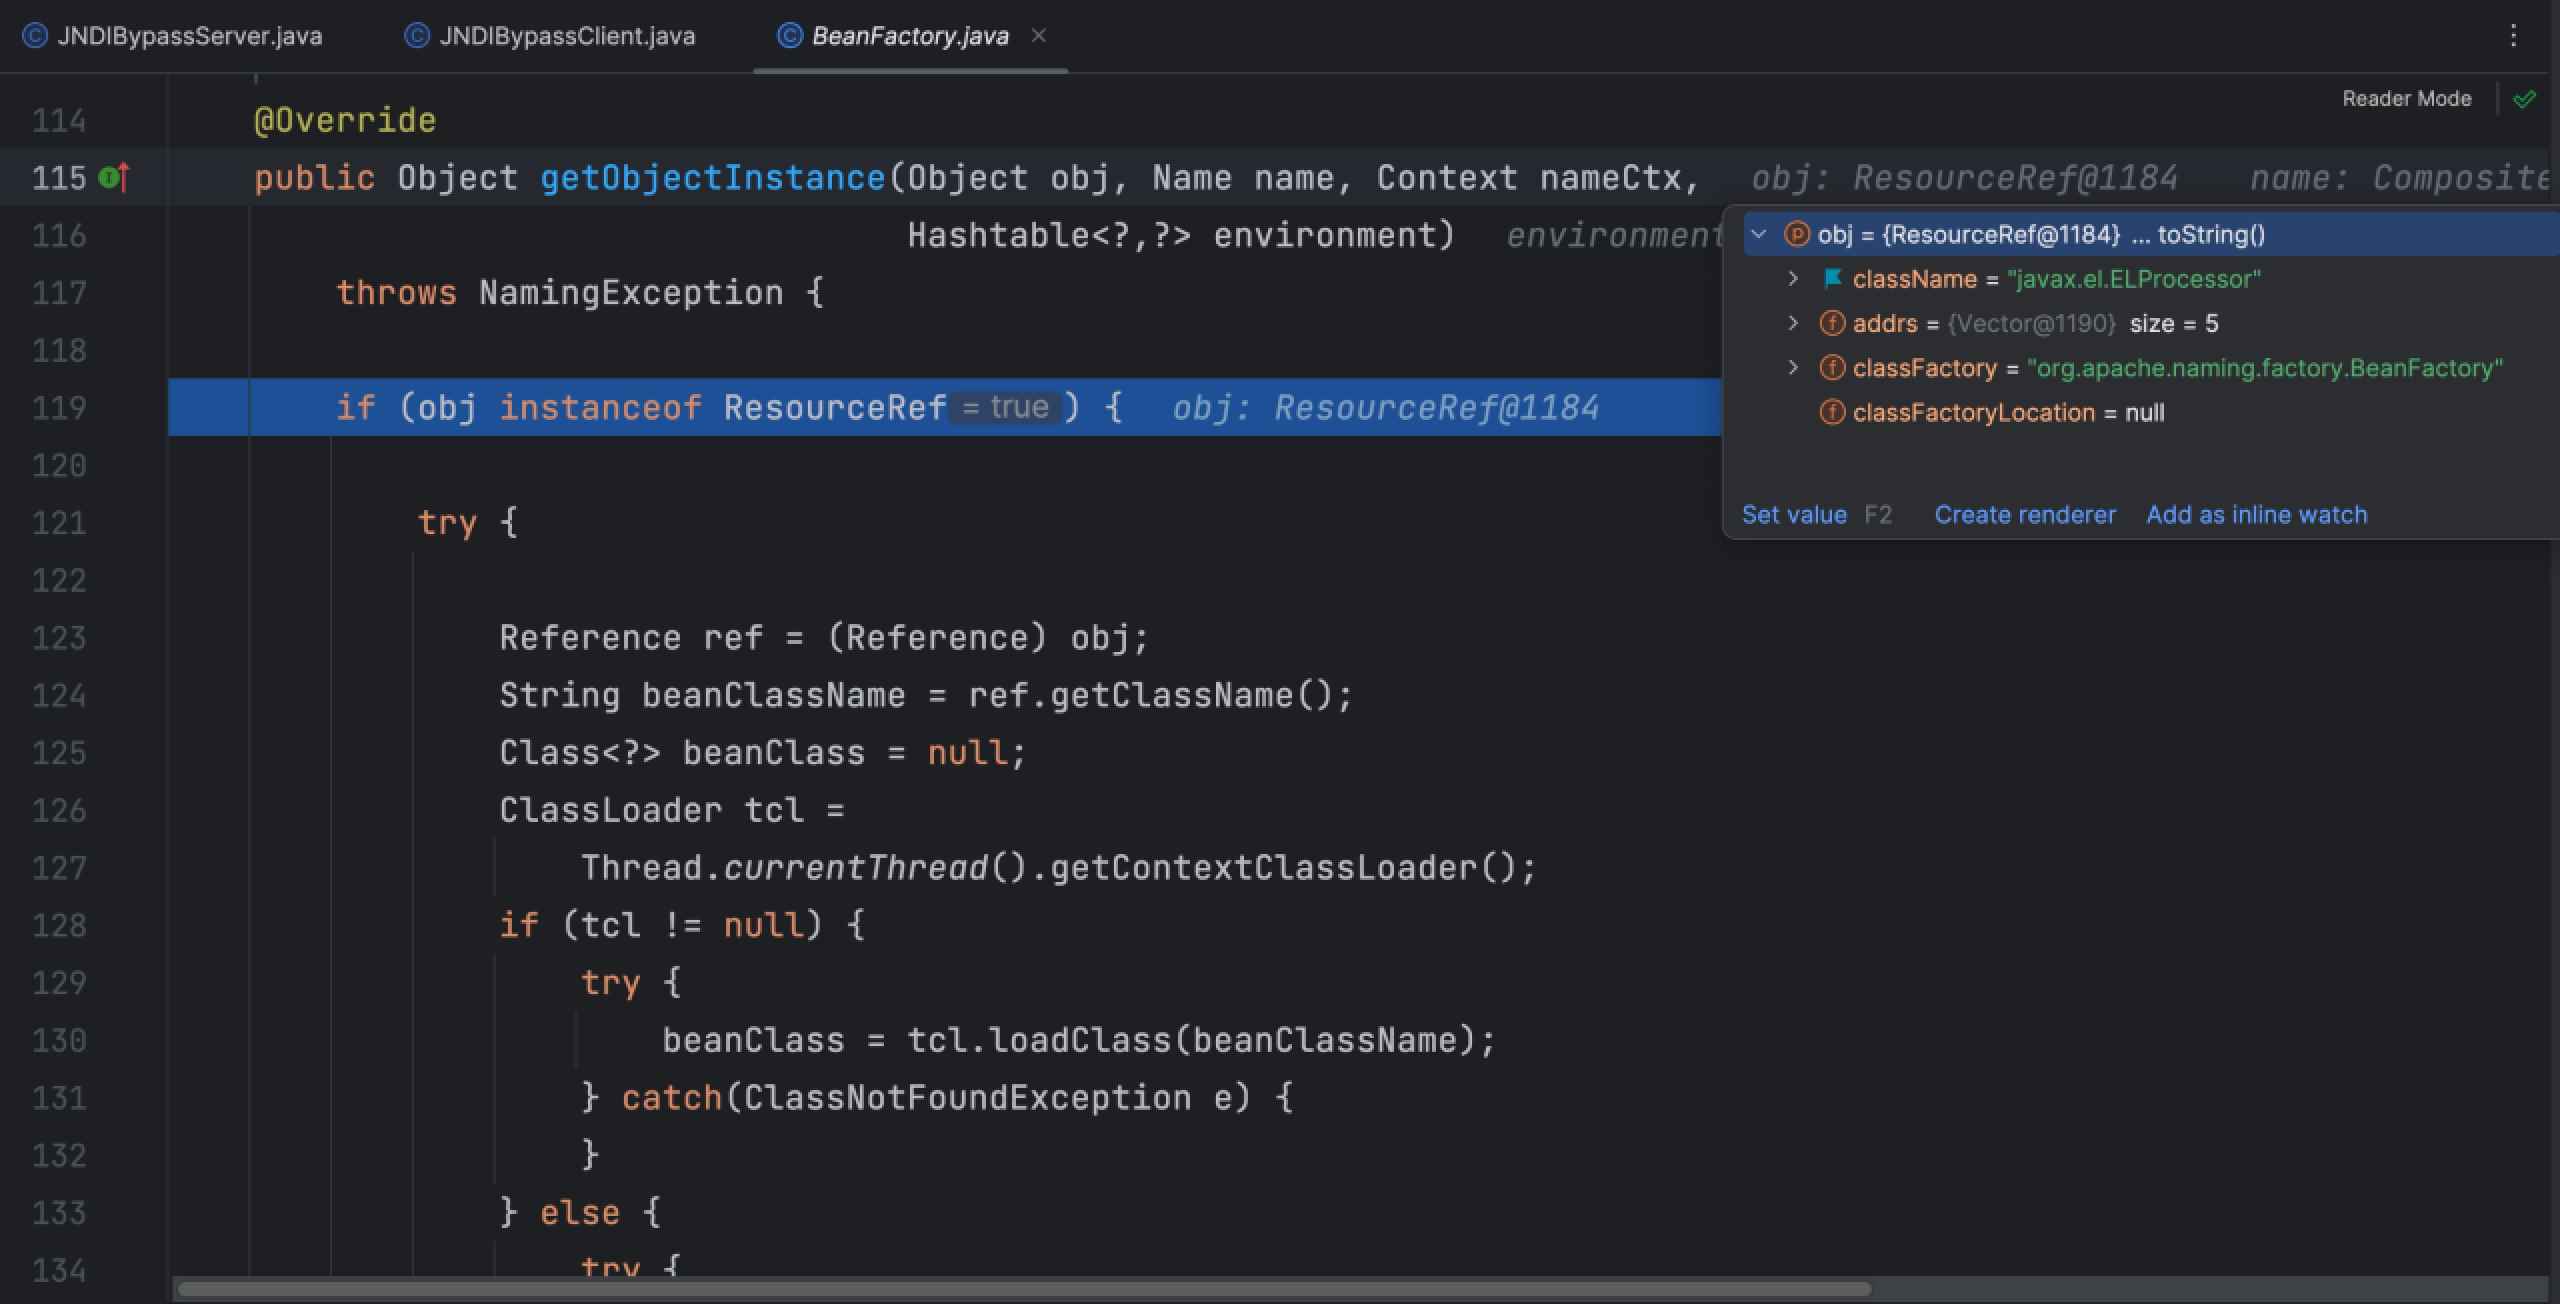Click the Java class icon on BeanFactory.java tab
The height and width of the screenshot is (1304, 2560).
[790, 36]
